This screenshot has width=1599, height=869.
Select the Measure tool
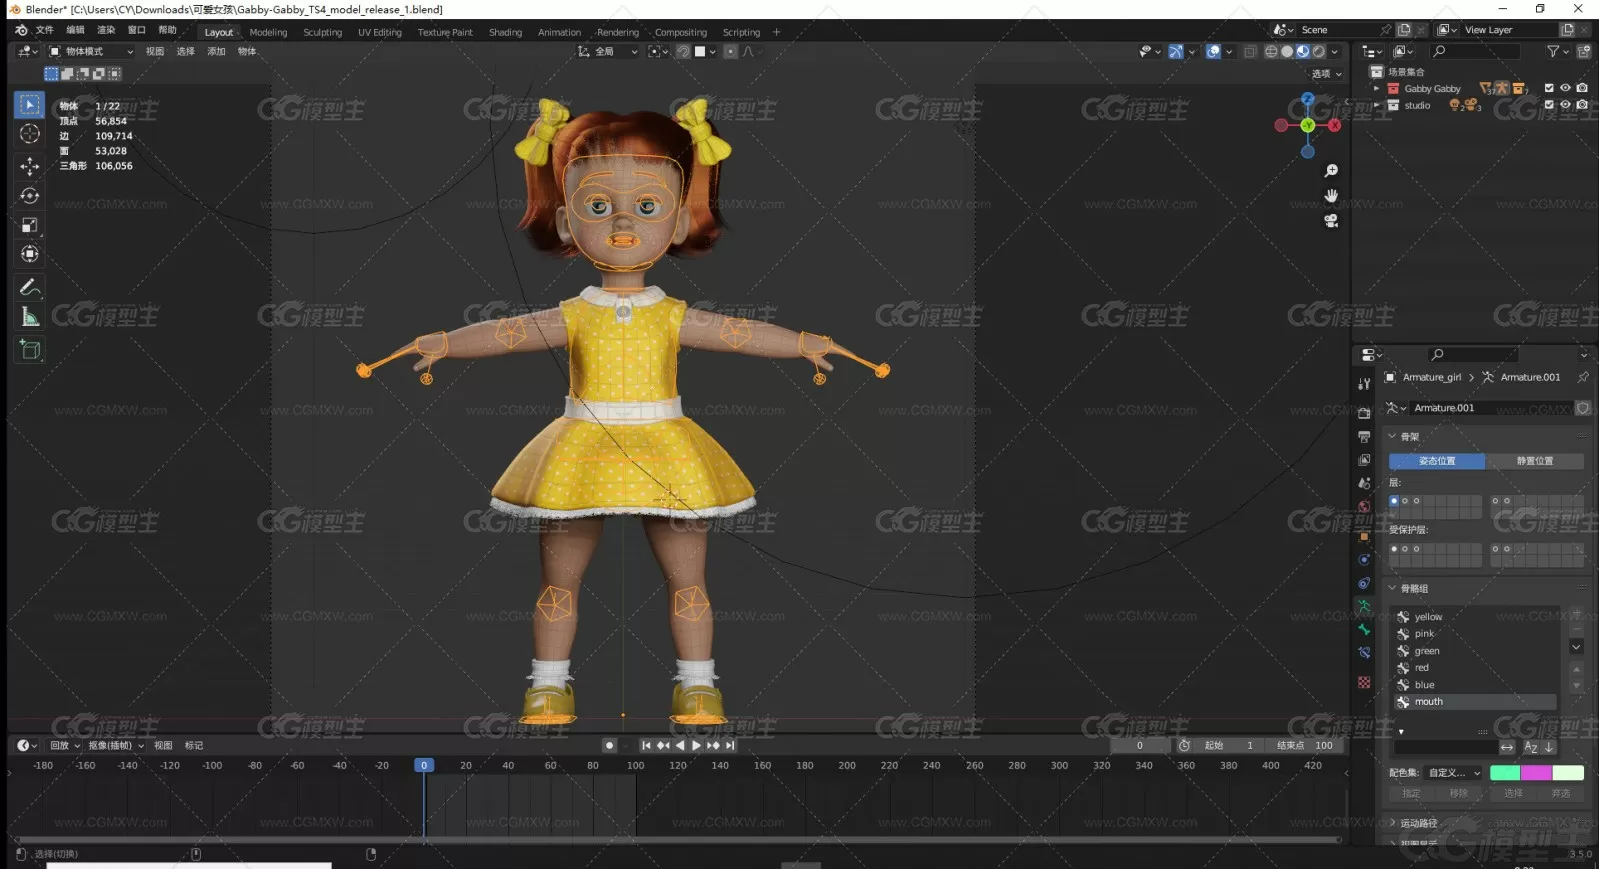pos(29,318)
